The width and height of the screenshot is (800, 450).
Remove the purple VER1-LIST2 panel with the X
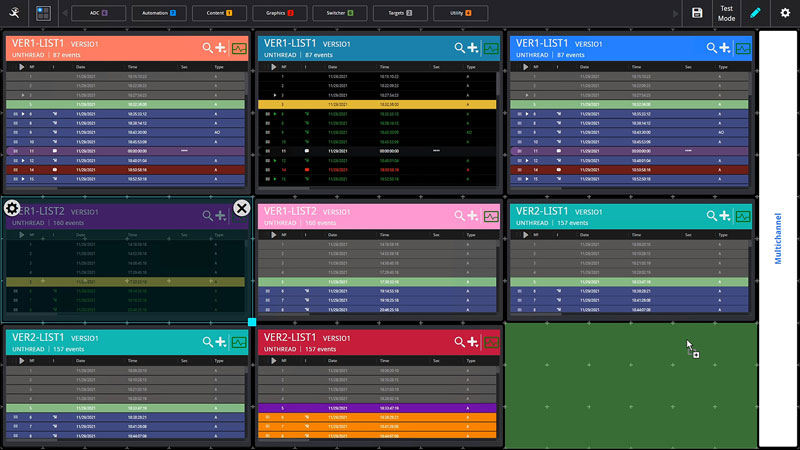click(241, 208)
